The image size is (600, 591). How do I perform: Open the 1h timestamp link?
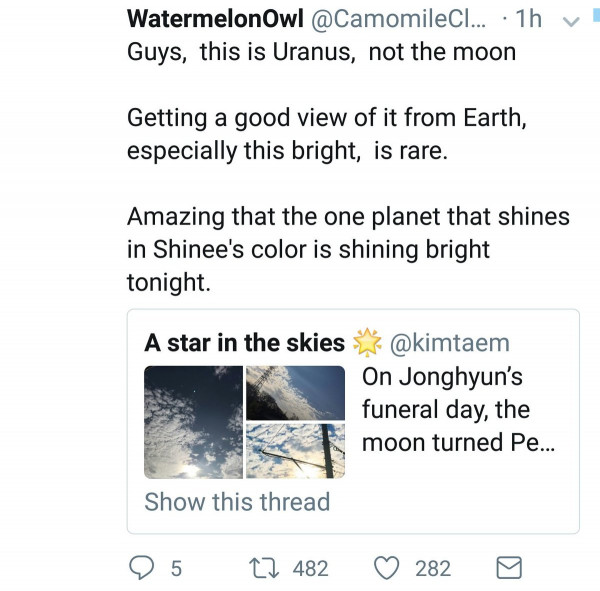[528, 20]
